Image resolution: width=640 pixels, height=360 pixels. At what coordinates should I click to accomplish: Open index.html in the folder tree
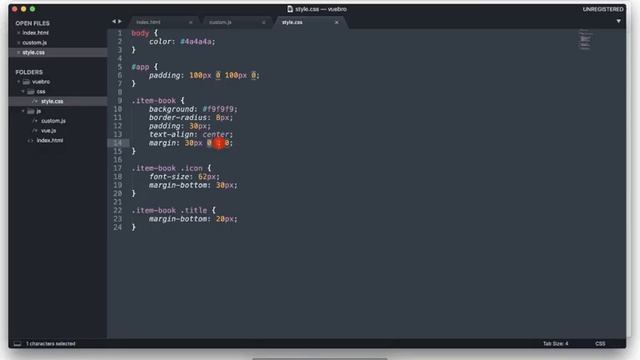(50, 140)
